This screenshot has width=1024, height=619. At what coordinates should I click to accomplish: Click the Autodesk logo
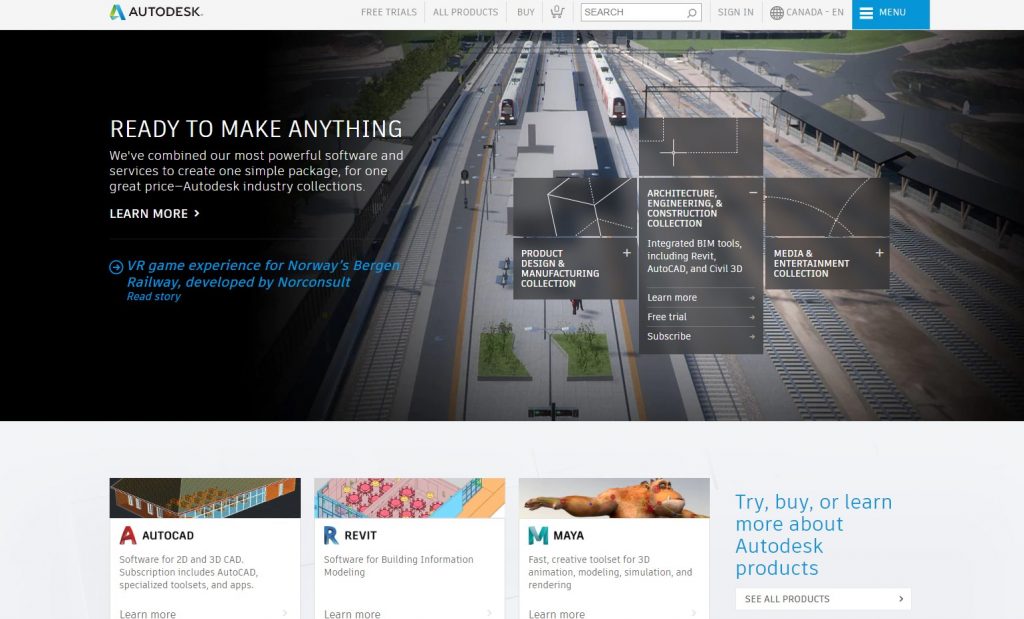tap(156, 12)
